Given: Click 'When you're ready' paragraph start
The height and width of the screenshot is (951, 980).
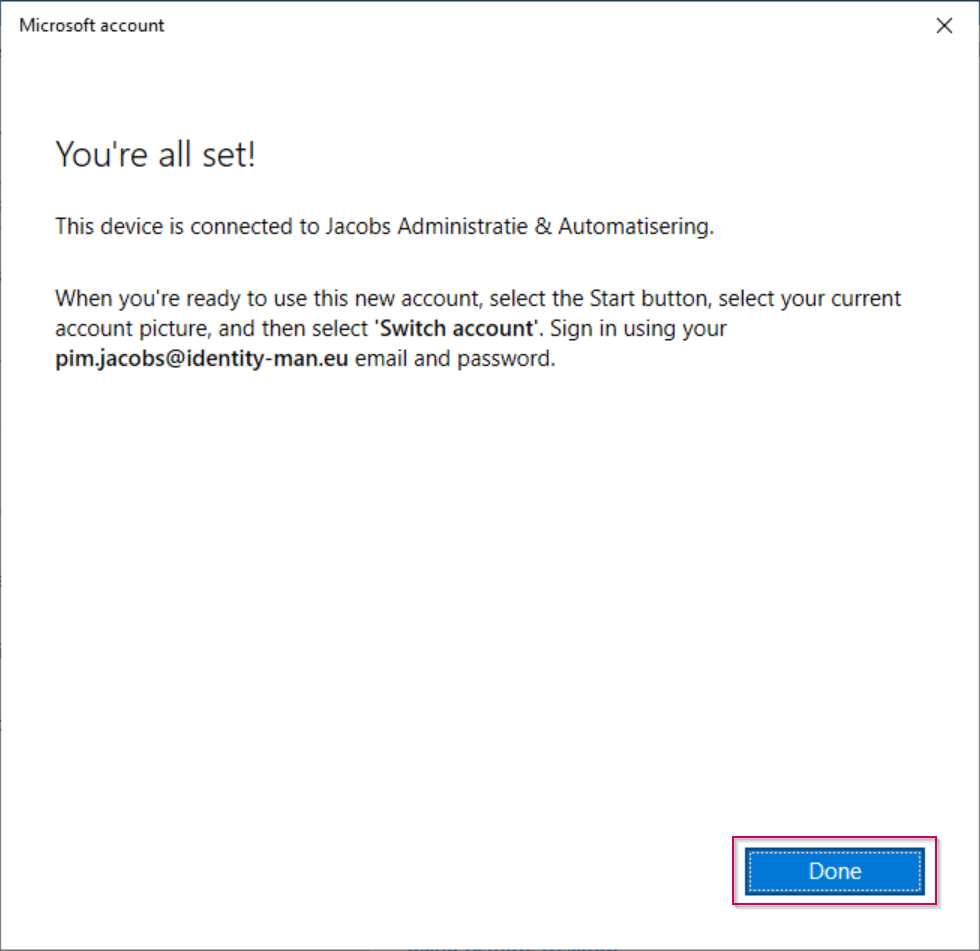Looking at the screenshot, I should (x=120, y=298).
